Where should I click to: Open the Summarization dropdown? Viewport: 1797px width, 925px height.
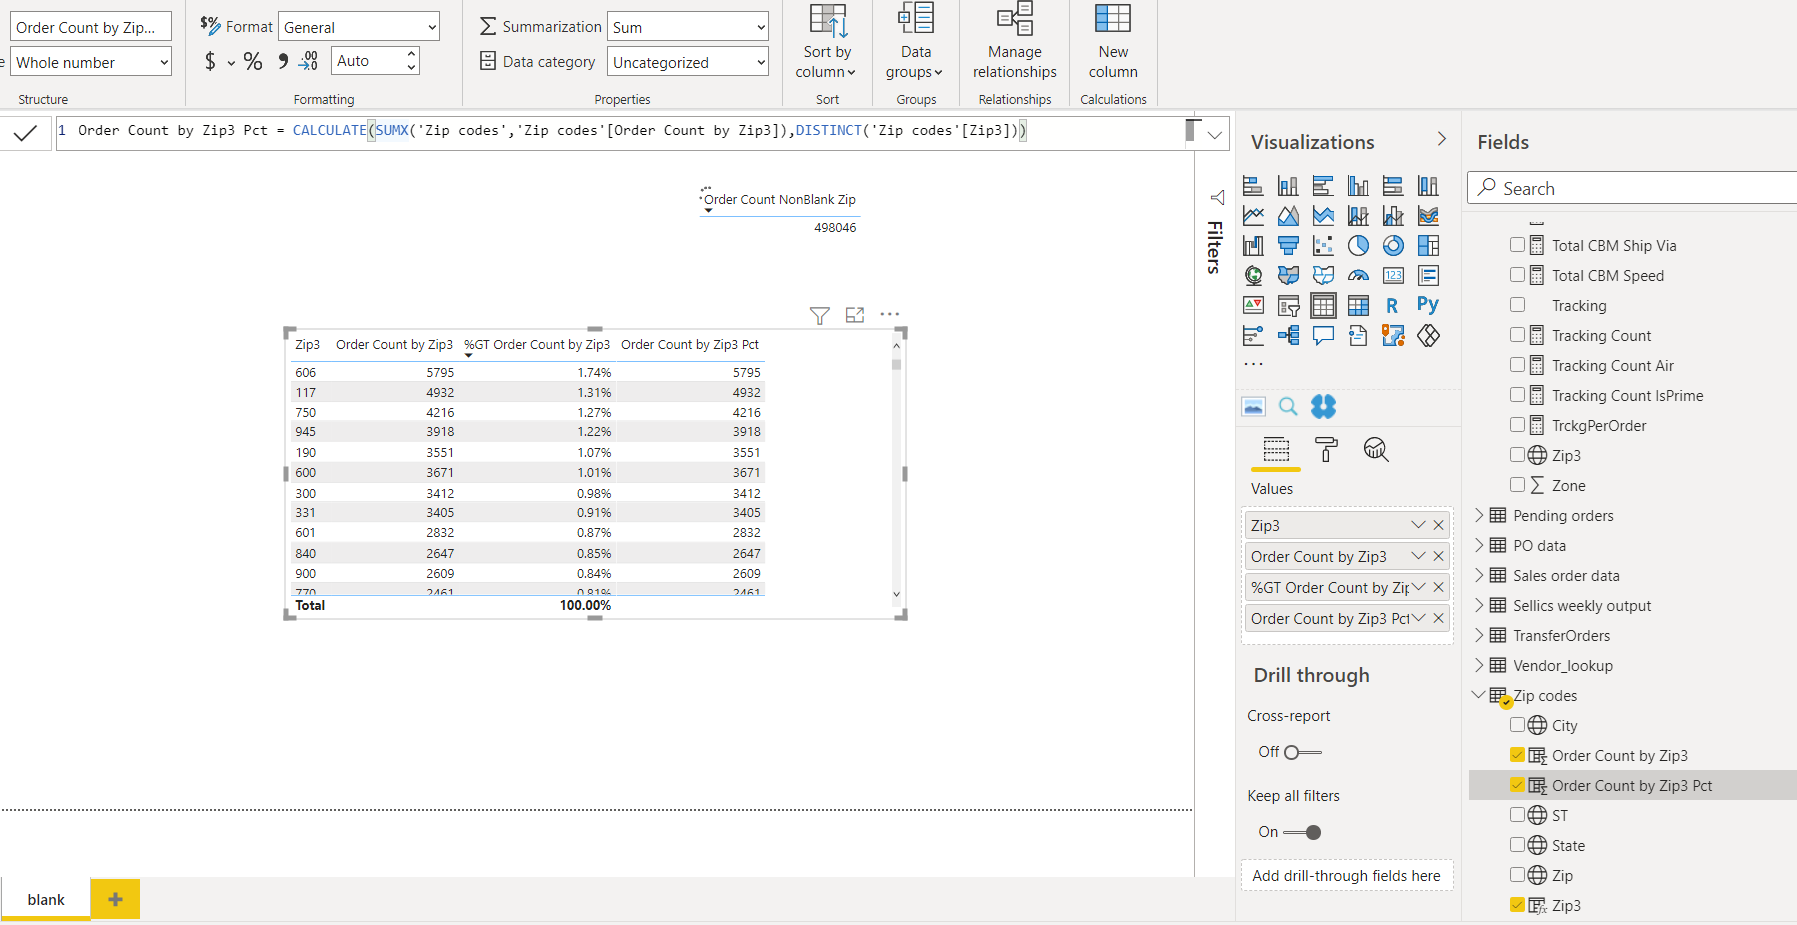coord(687,27)
